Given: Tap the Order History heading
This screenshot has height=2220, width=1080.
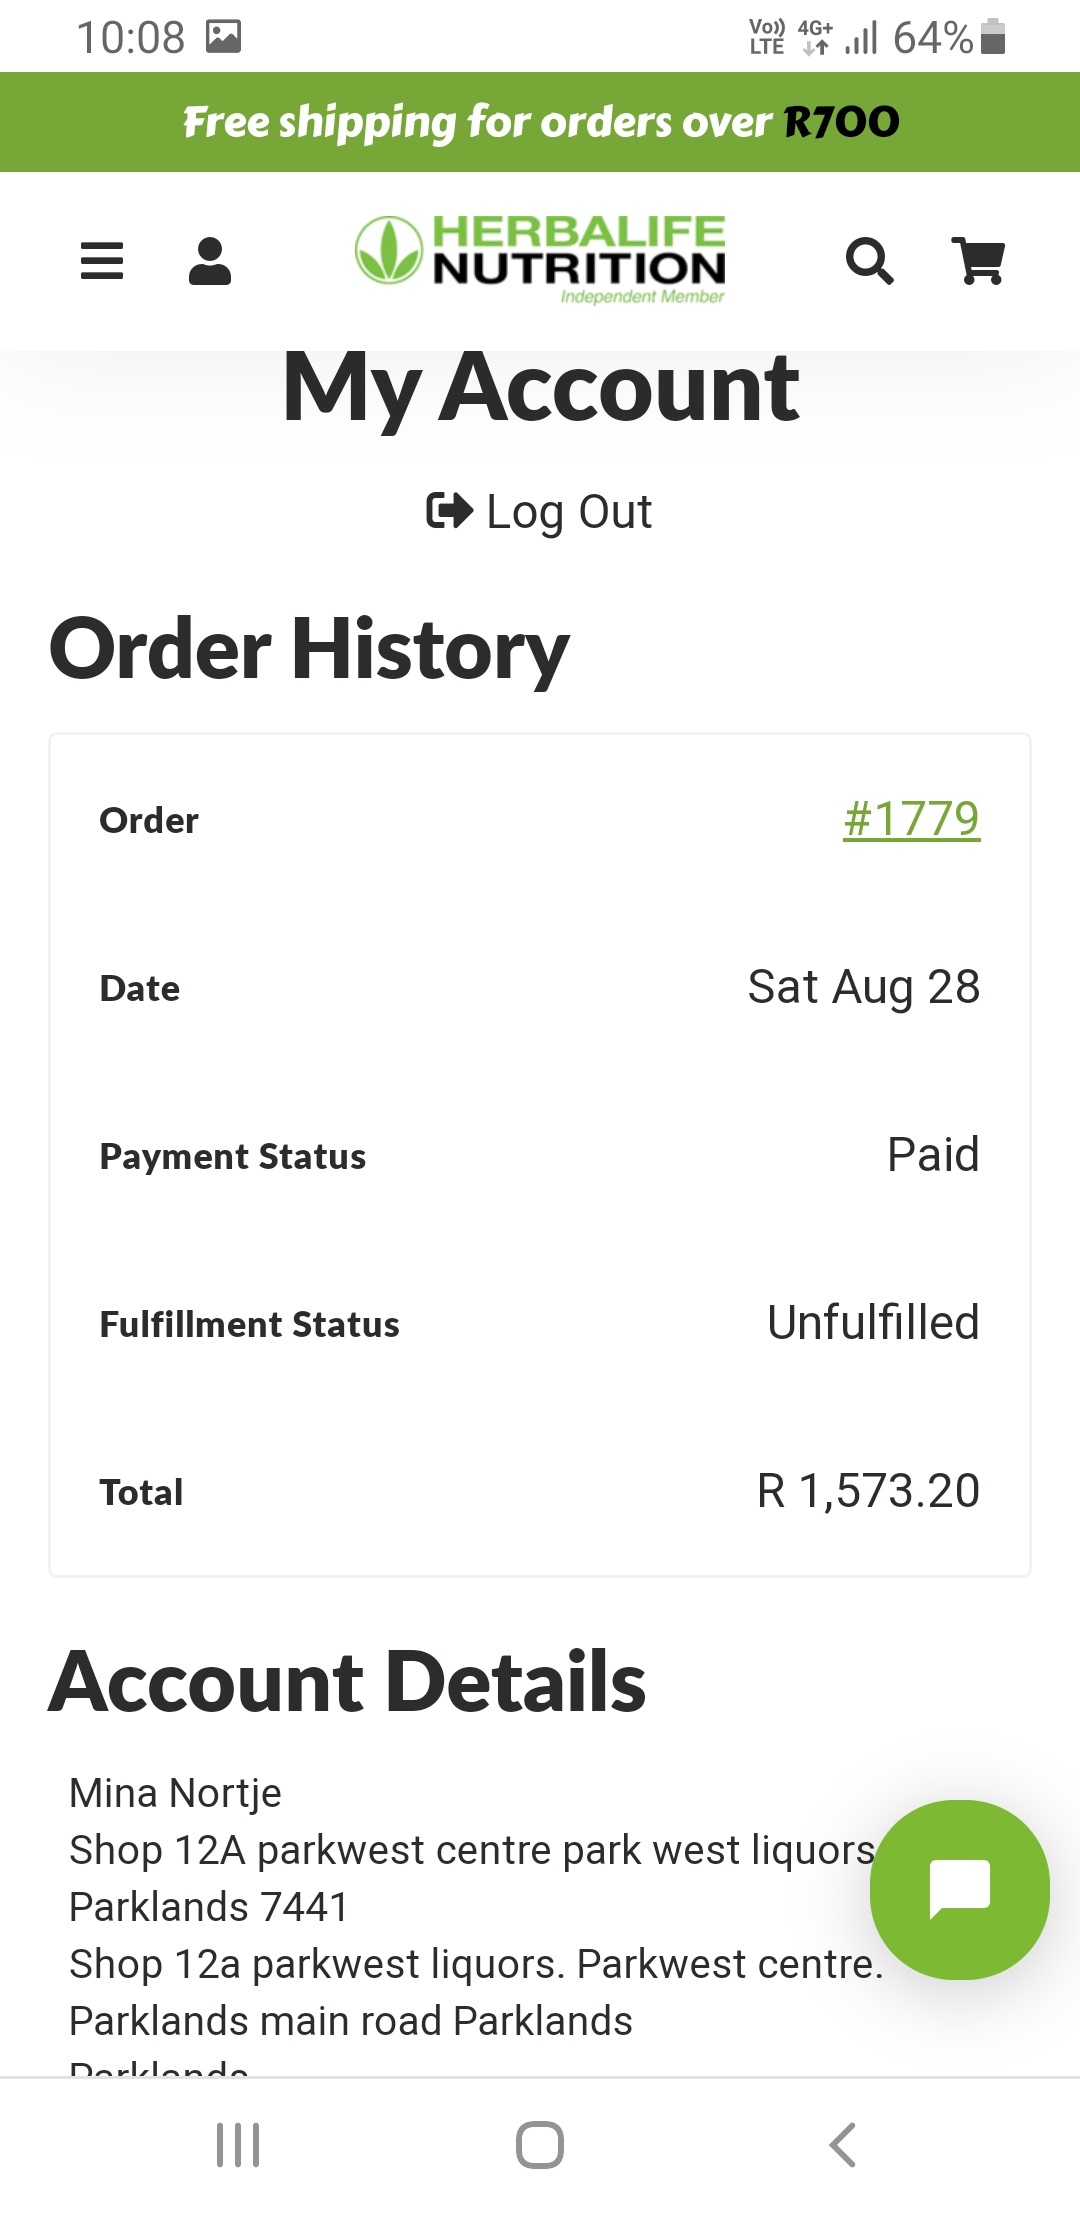Looking at the screenshot, I should [x=309, y=649].
